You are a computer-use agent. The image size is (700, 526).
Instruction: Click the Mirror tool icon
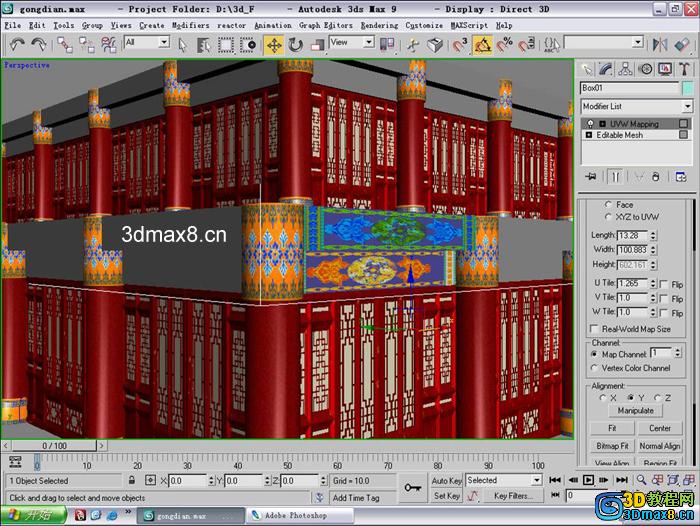click(x=660, y=45)
